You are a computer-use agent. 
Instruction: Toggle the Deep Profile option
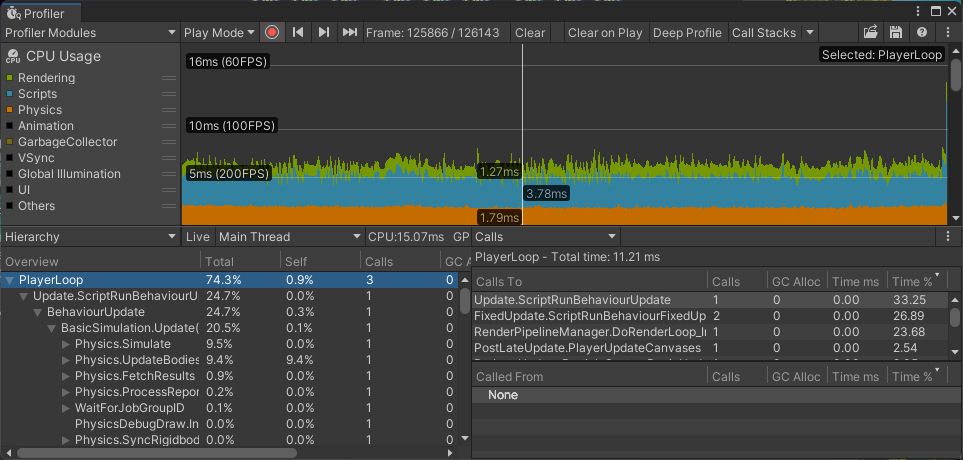click(687, 33)
